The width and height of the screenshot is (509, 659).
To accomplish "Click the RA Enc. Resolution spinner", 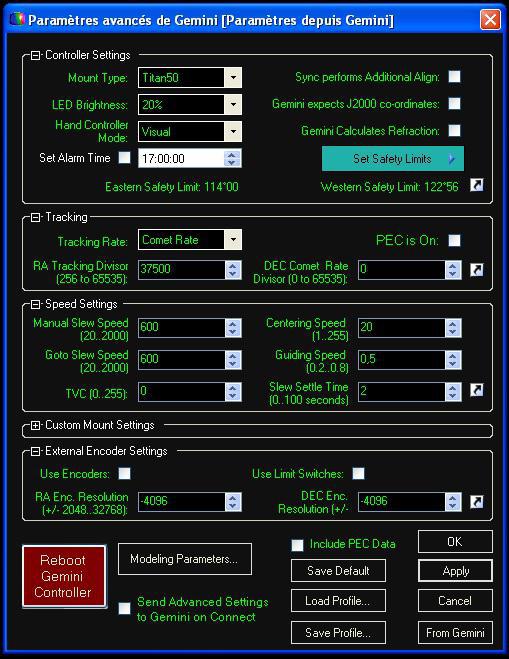I will click(x=233, y=501).
